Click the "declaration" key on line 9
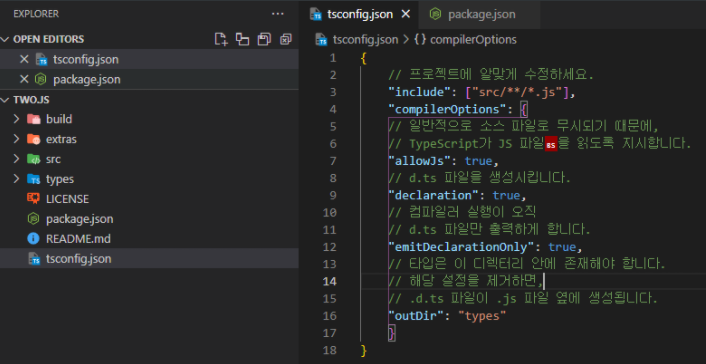 tap(434, 196)
